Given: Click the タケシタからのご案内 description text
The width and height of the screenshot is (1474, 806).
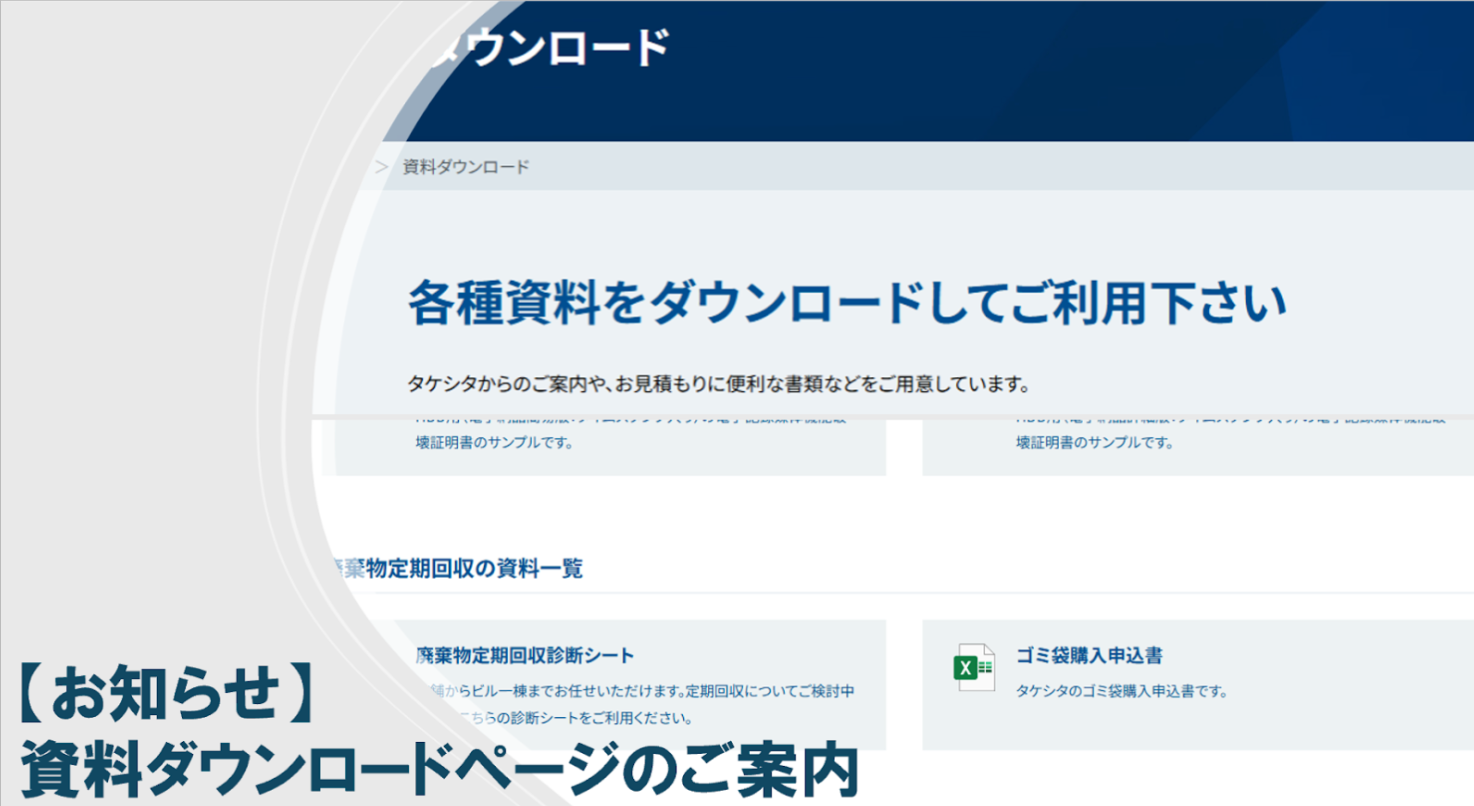Looking at the screenshot, I should [x=718, y=384].
